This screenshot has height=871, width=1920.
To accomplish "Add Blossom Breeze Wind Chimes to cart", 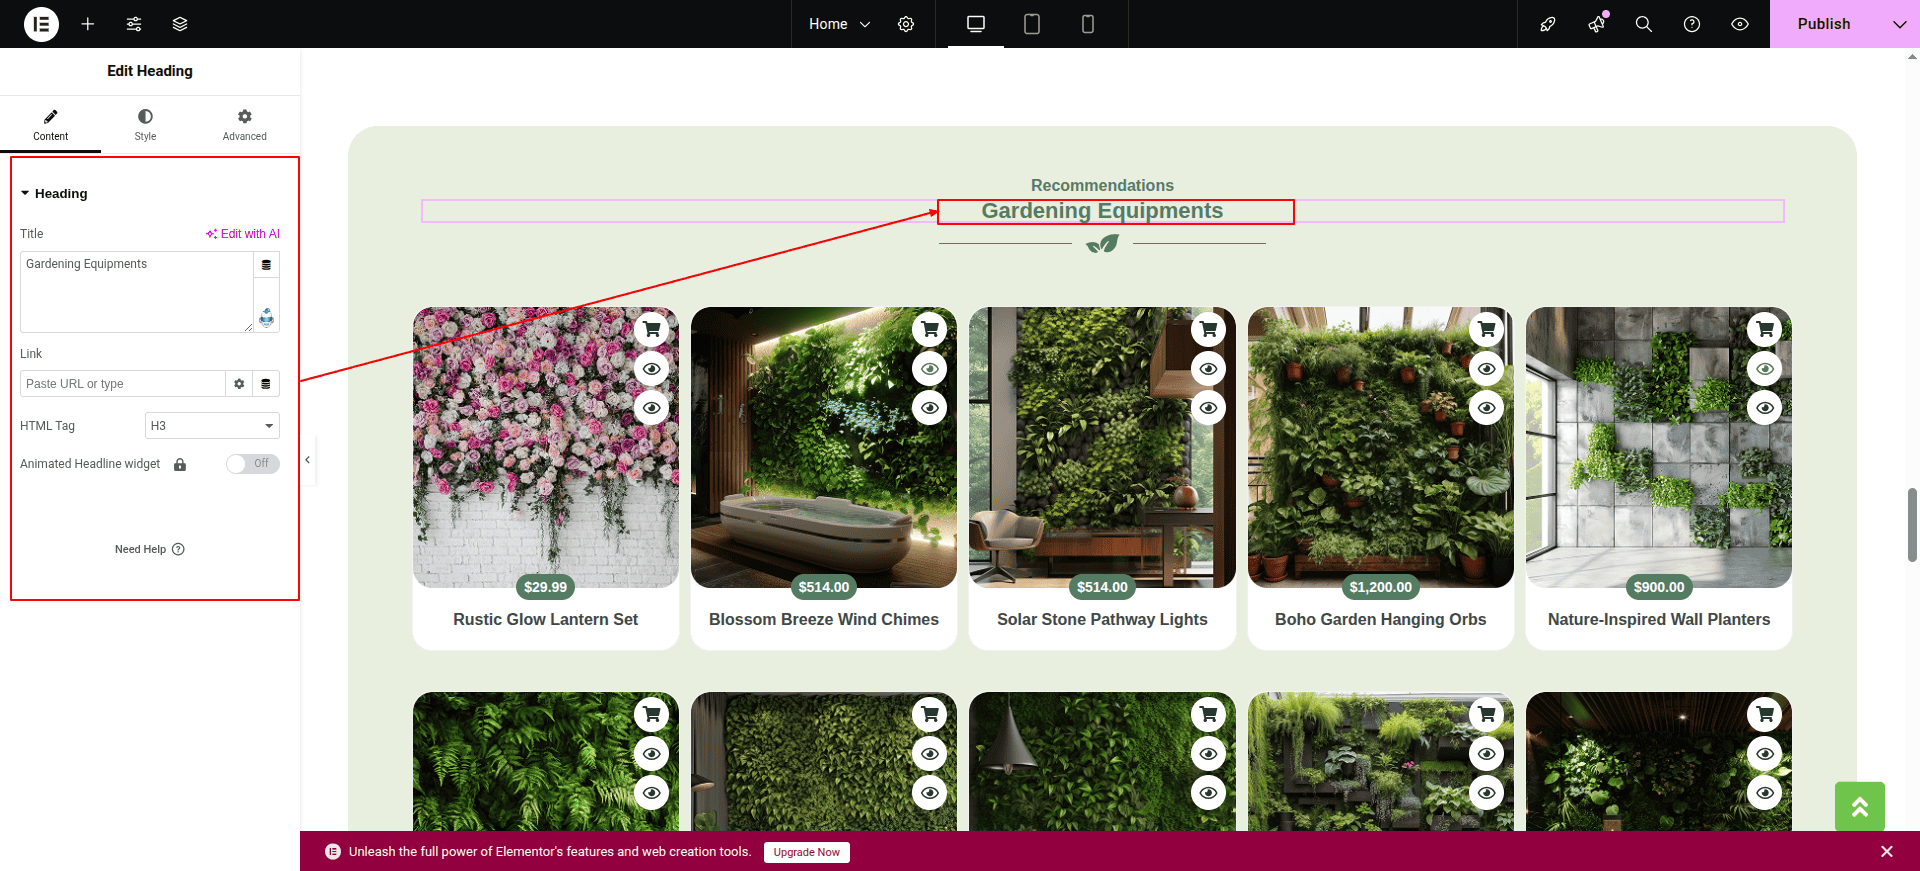I will click(x=930, y=329).
